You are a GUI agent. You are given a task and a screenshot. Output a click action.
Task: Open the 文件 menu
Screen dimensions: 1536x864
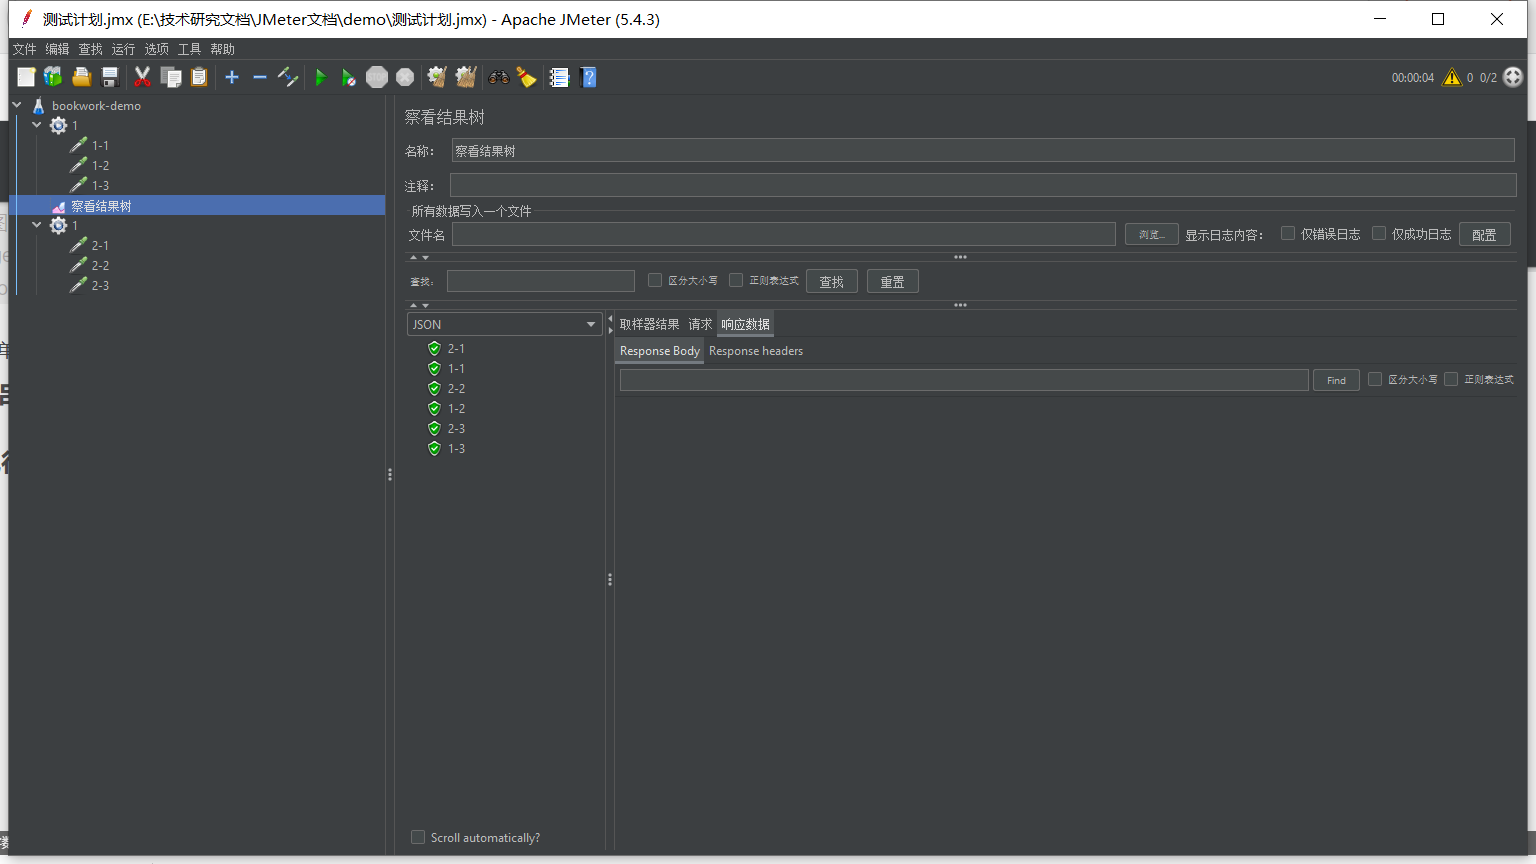[x=24, y=49]
